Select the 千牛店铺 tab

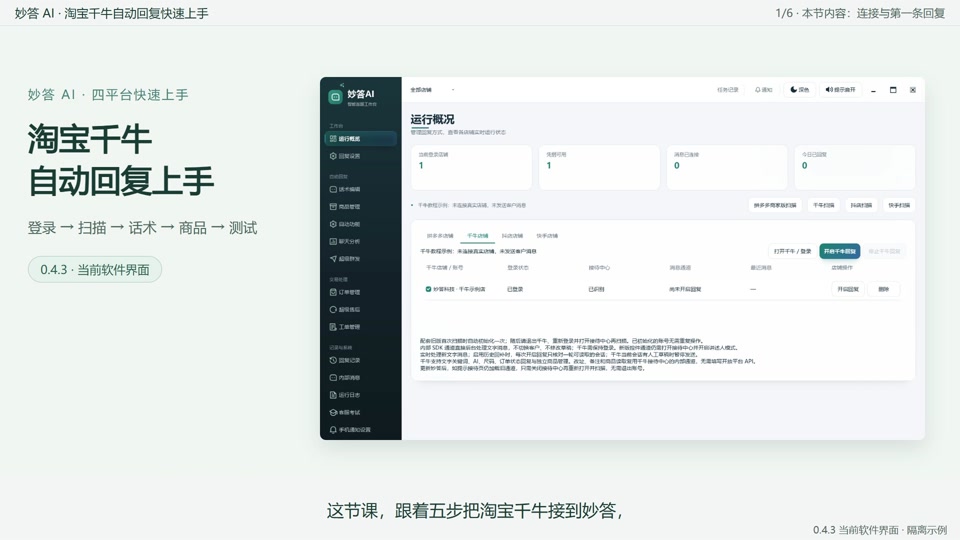click(478, 236)
